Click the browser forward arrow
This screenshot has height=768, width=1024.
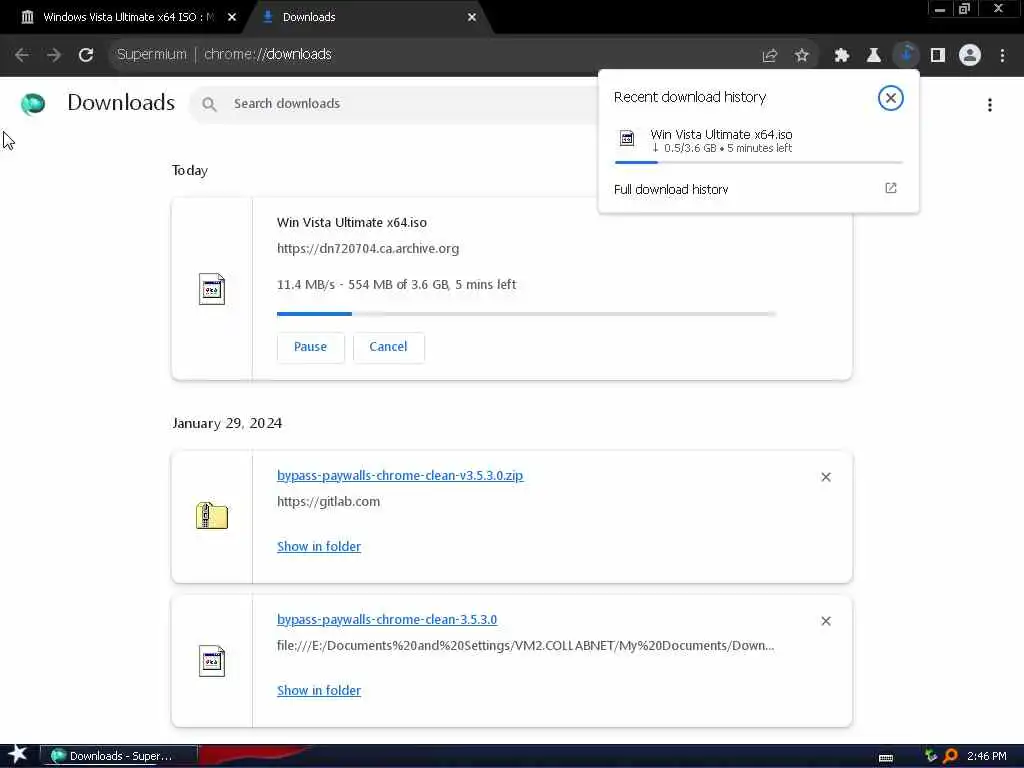pyautogui.click(x=54, y=55)
